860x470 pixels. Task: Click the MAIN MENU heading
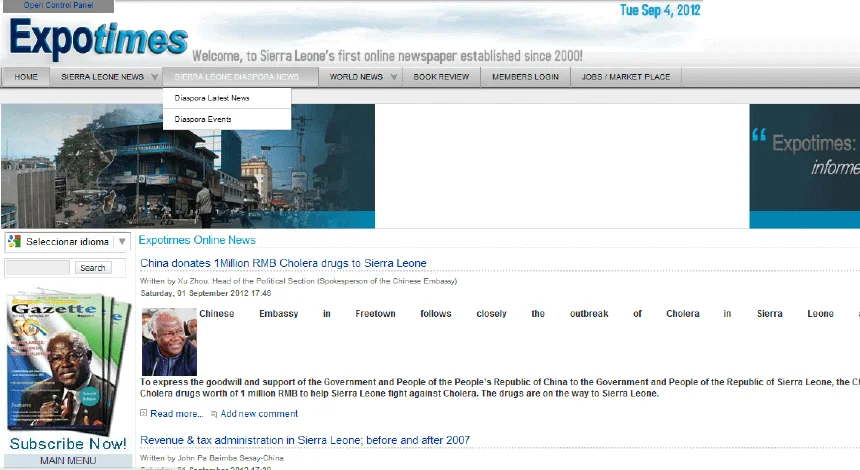point(68,461)
